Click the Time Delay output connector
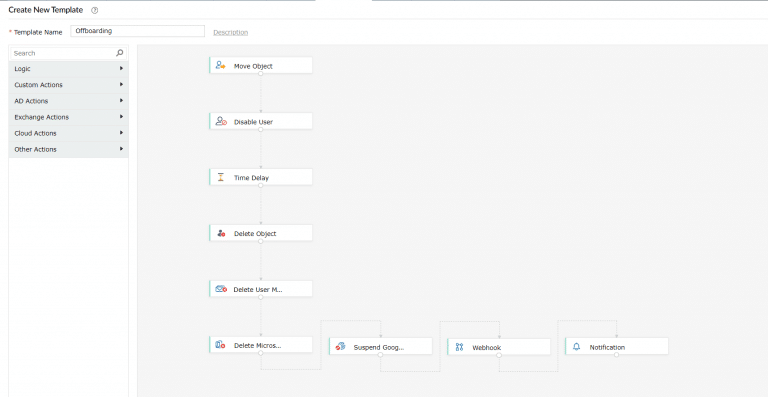This screenshot has height=397, width=768. click(261, 186)
